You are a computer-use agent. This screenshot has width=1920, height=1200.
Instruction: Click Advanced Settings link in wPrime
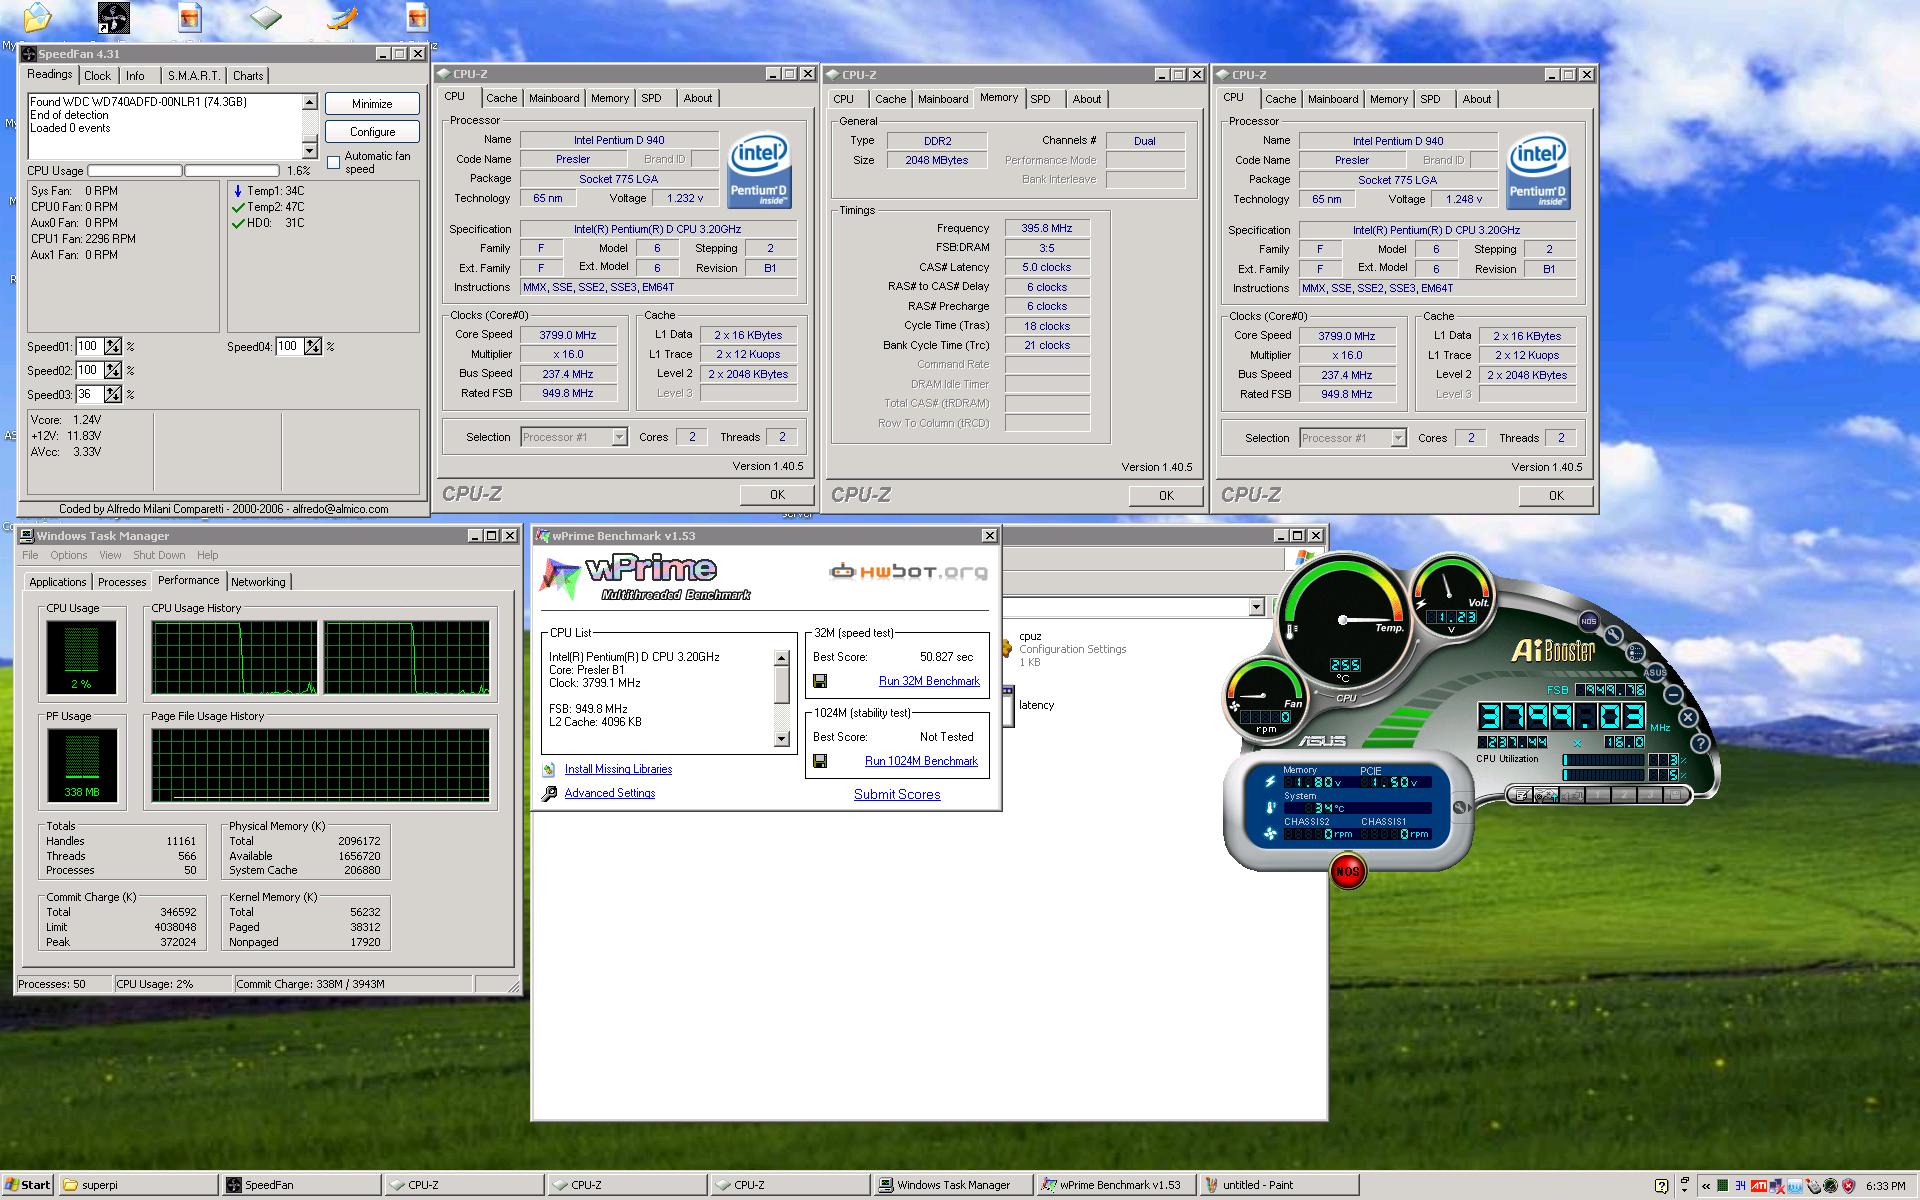click(610, 793)
